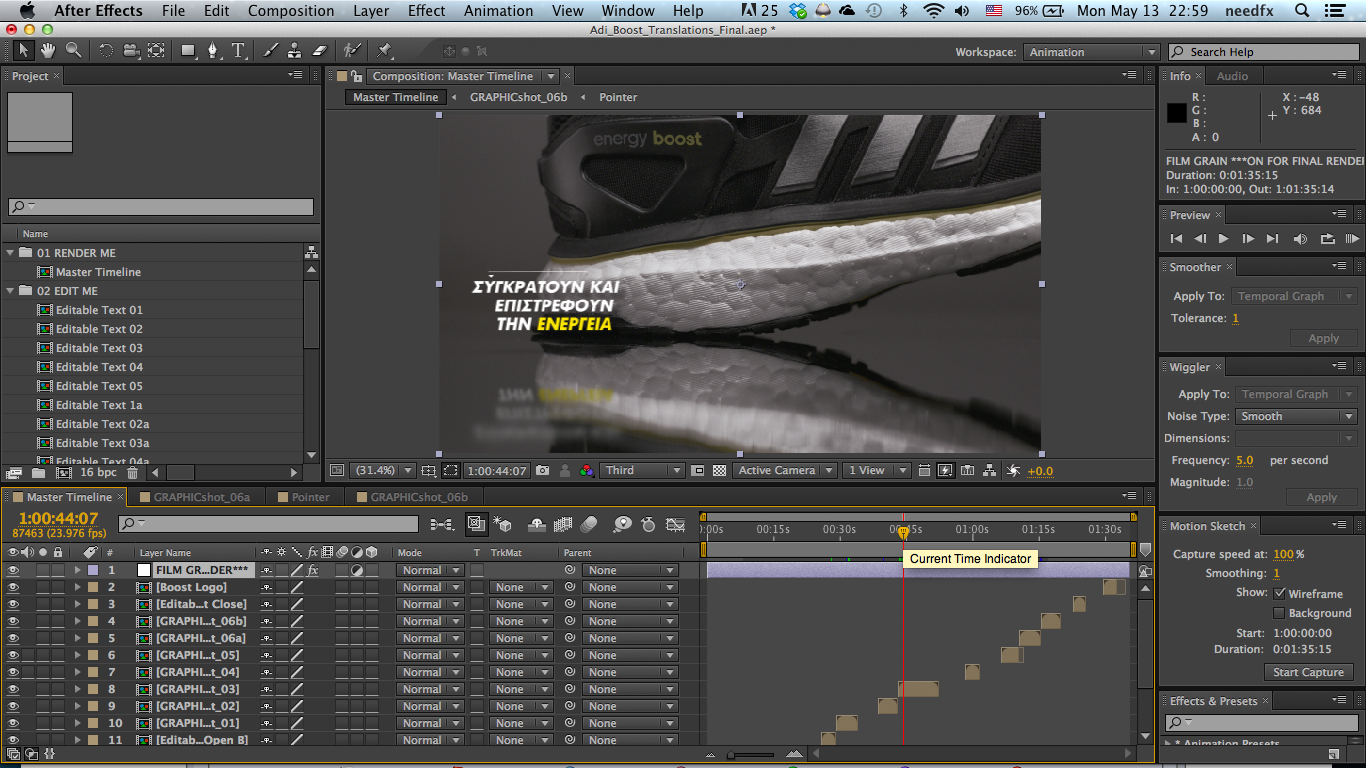Screen dimensions: 1366x768
Task: Toggle the Draft 3D timeline icon
Action: tap(503, 524)
